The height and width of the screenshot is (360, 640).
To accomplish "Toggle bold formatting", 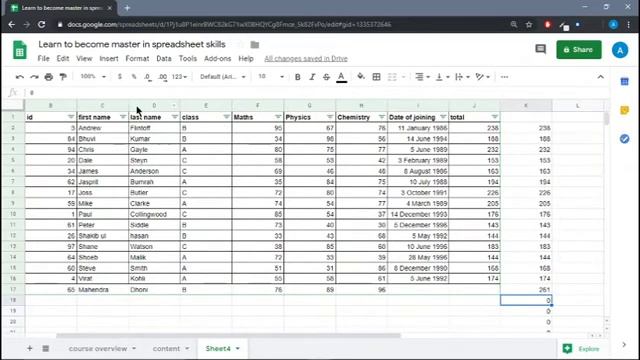I will [x=298, y=77].
